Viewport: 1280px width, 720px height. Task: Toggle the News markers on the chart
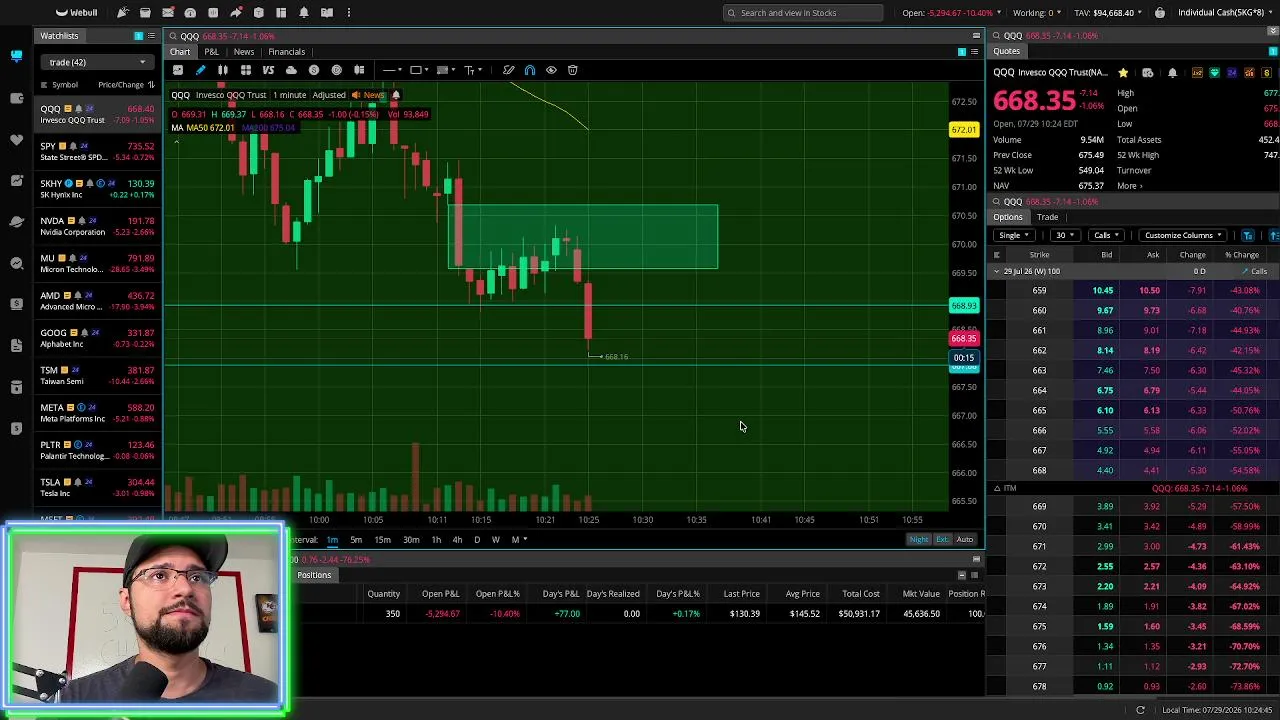(x=368, y=95)
